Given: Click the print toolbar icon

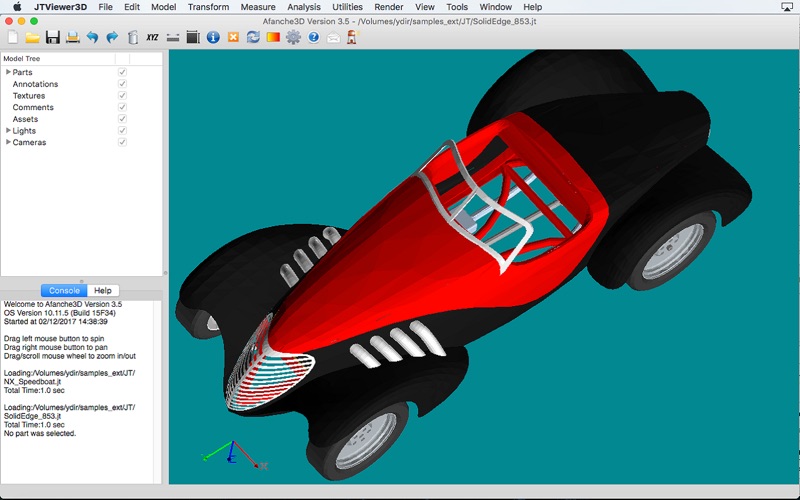Looking at the screenshot, I should pyautogui.click(x=72, y=37).
